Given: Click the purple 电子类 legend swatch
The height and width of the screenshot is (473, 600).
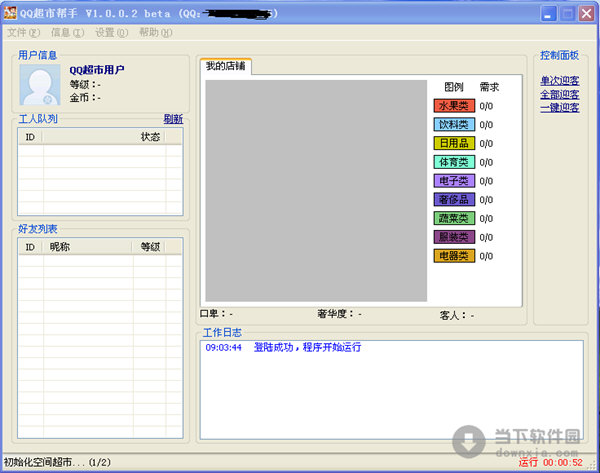Looking at the screenshot, I should 454,181.
